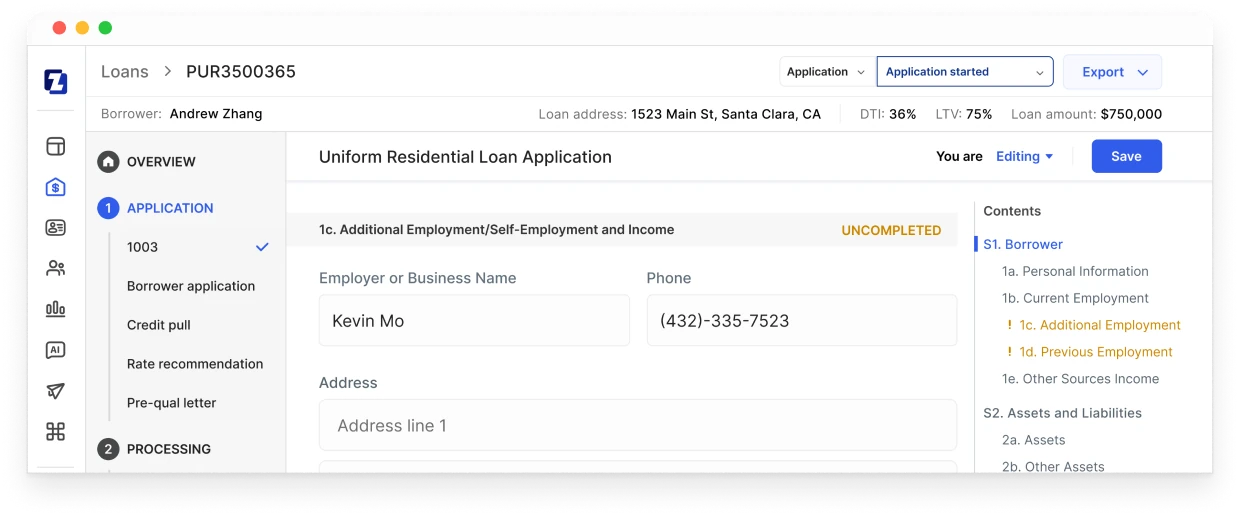The height and width of the screenshot is (516, 1240).
Task: Click warning icon beside 1c. Additional Employment
Action: pyautogui.click(x=1010, y=325)
